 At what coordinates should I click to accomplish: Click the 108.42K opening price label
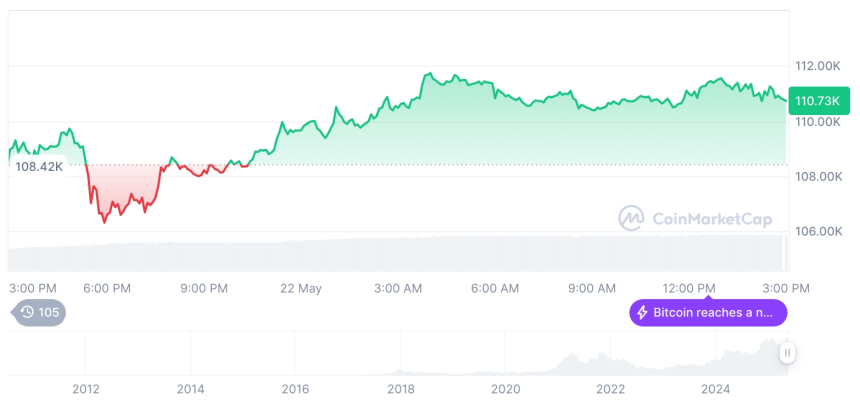[x=39, y=166]
